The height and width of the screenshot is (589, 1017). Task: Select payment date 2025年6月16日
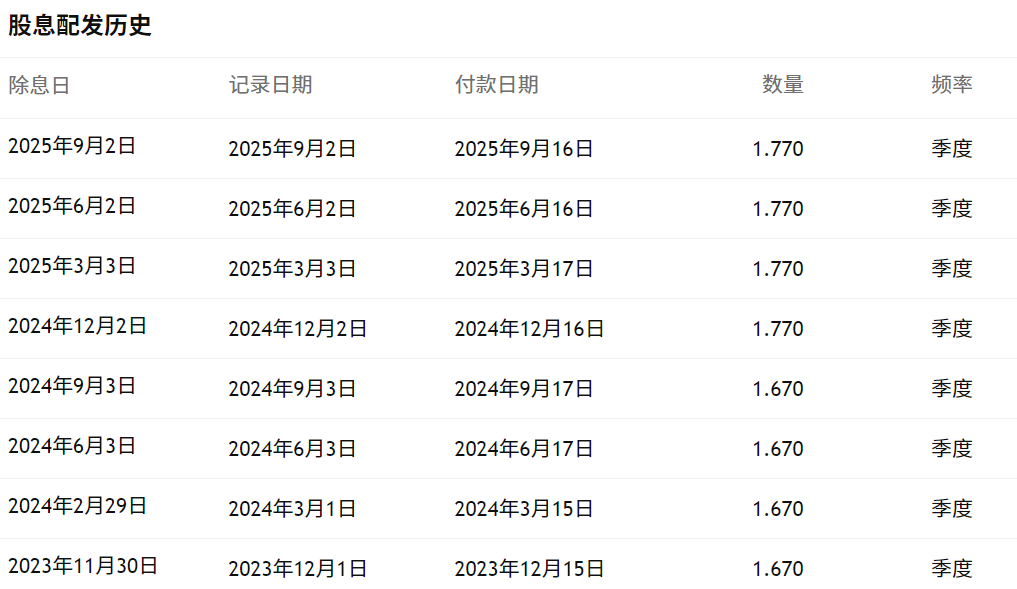pos(524,209)
